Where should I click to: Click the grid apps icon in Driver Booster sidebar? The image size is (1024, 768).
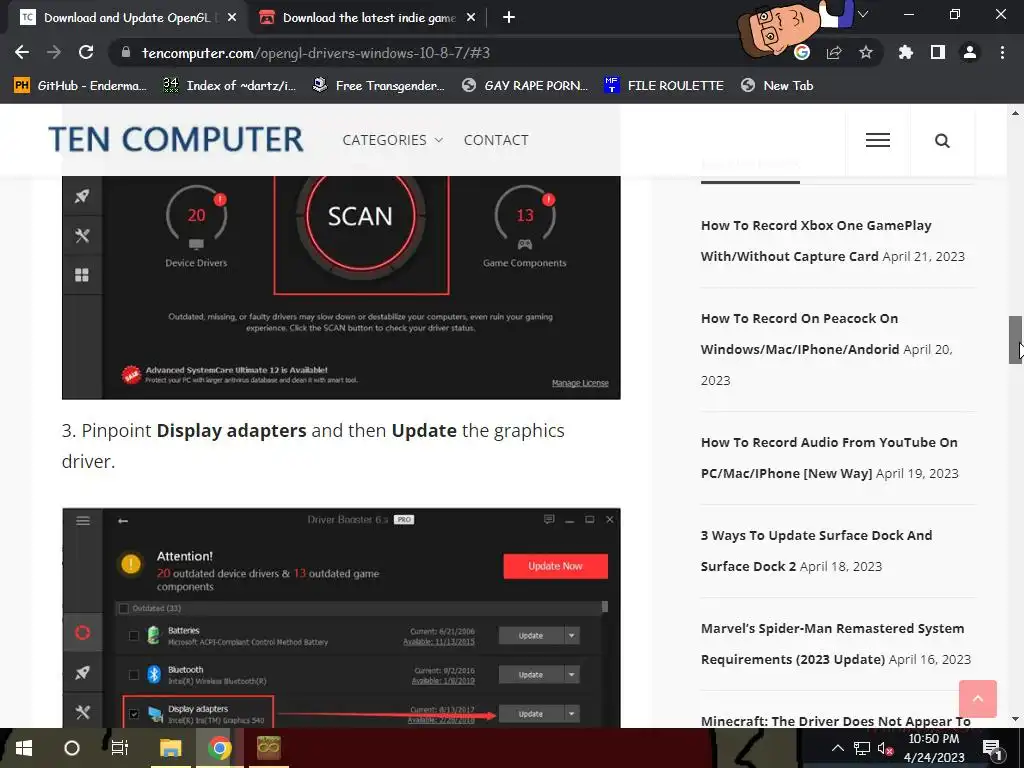(82, 275)
